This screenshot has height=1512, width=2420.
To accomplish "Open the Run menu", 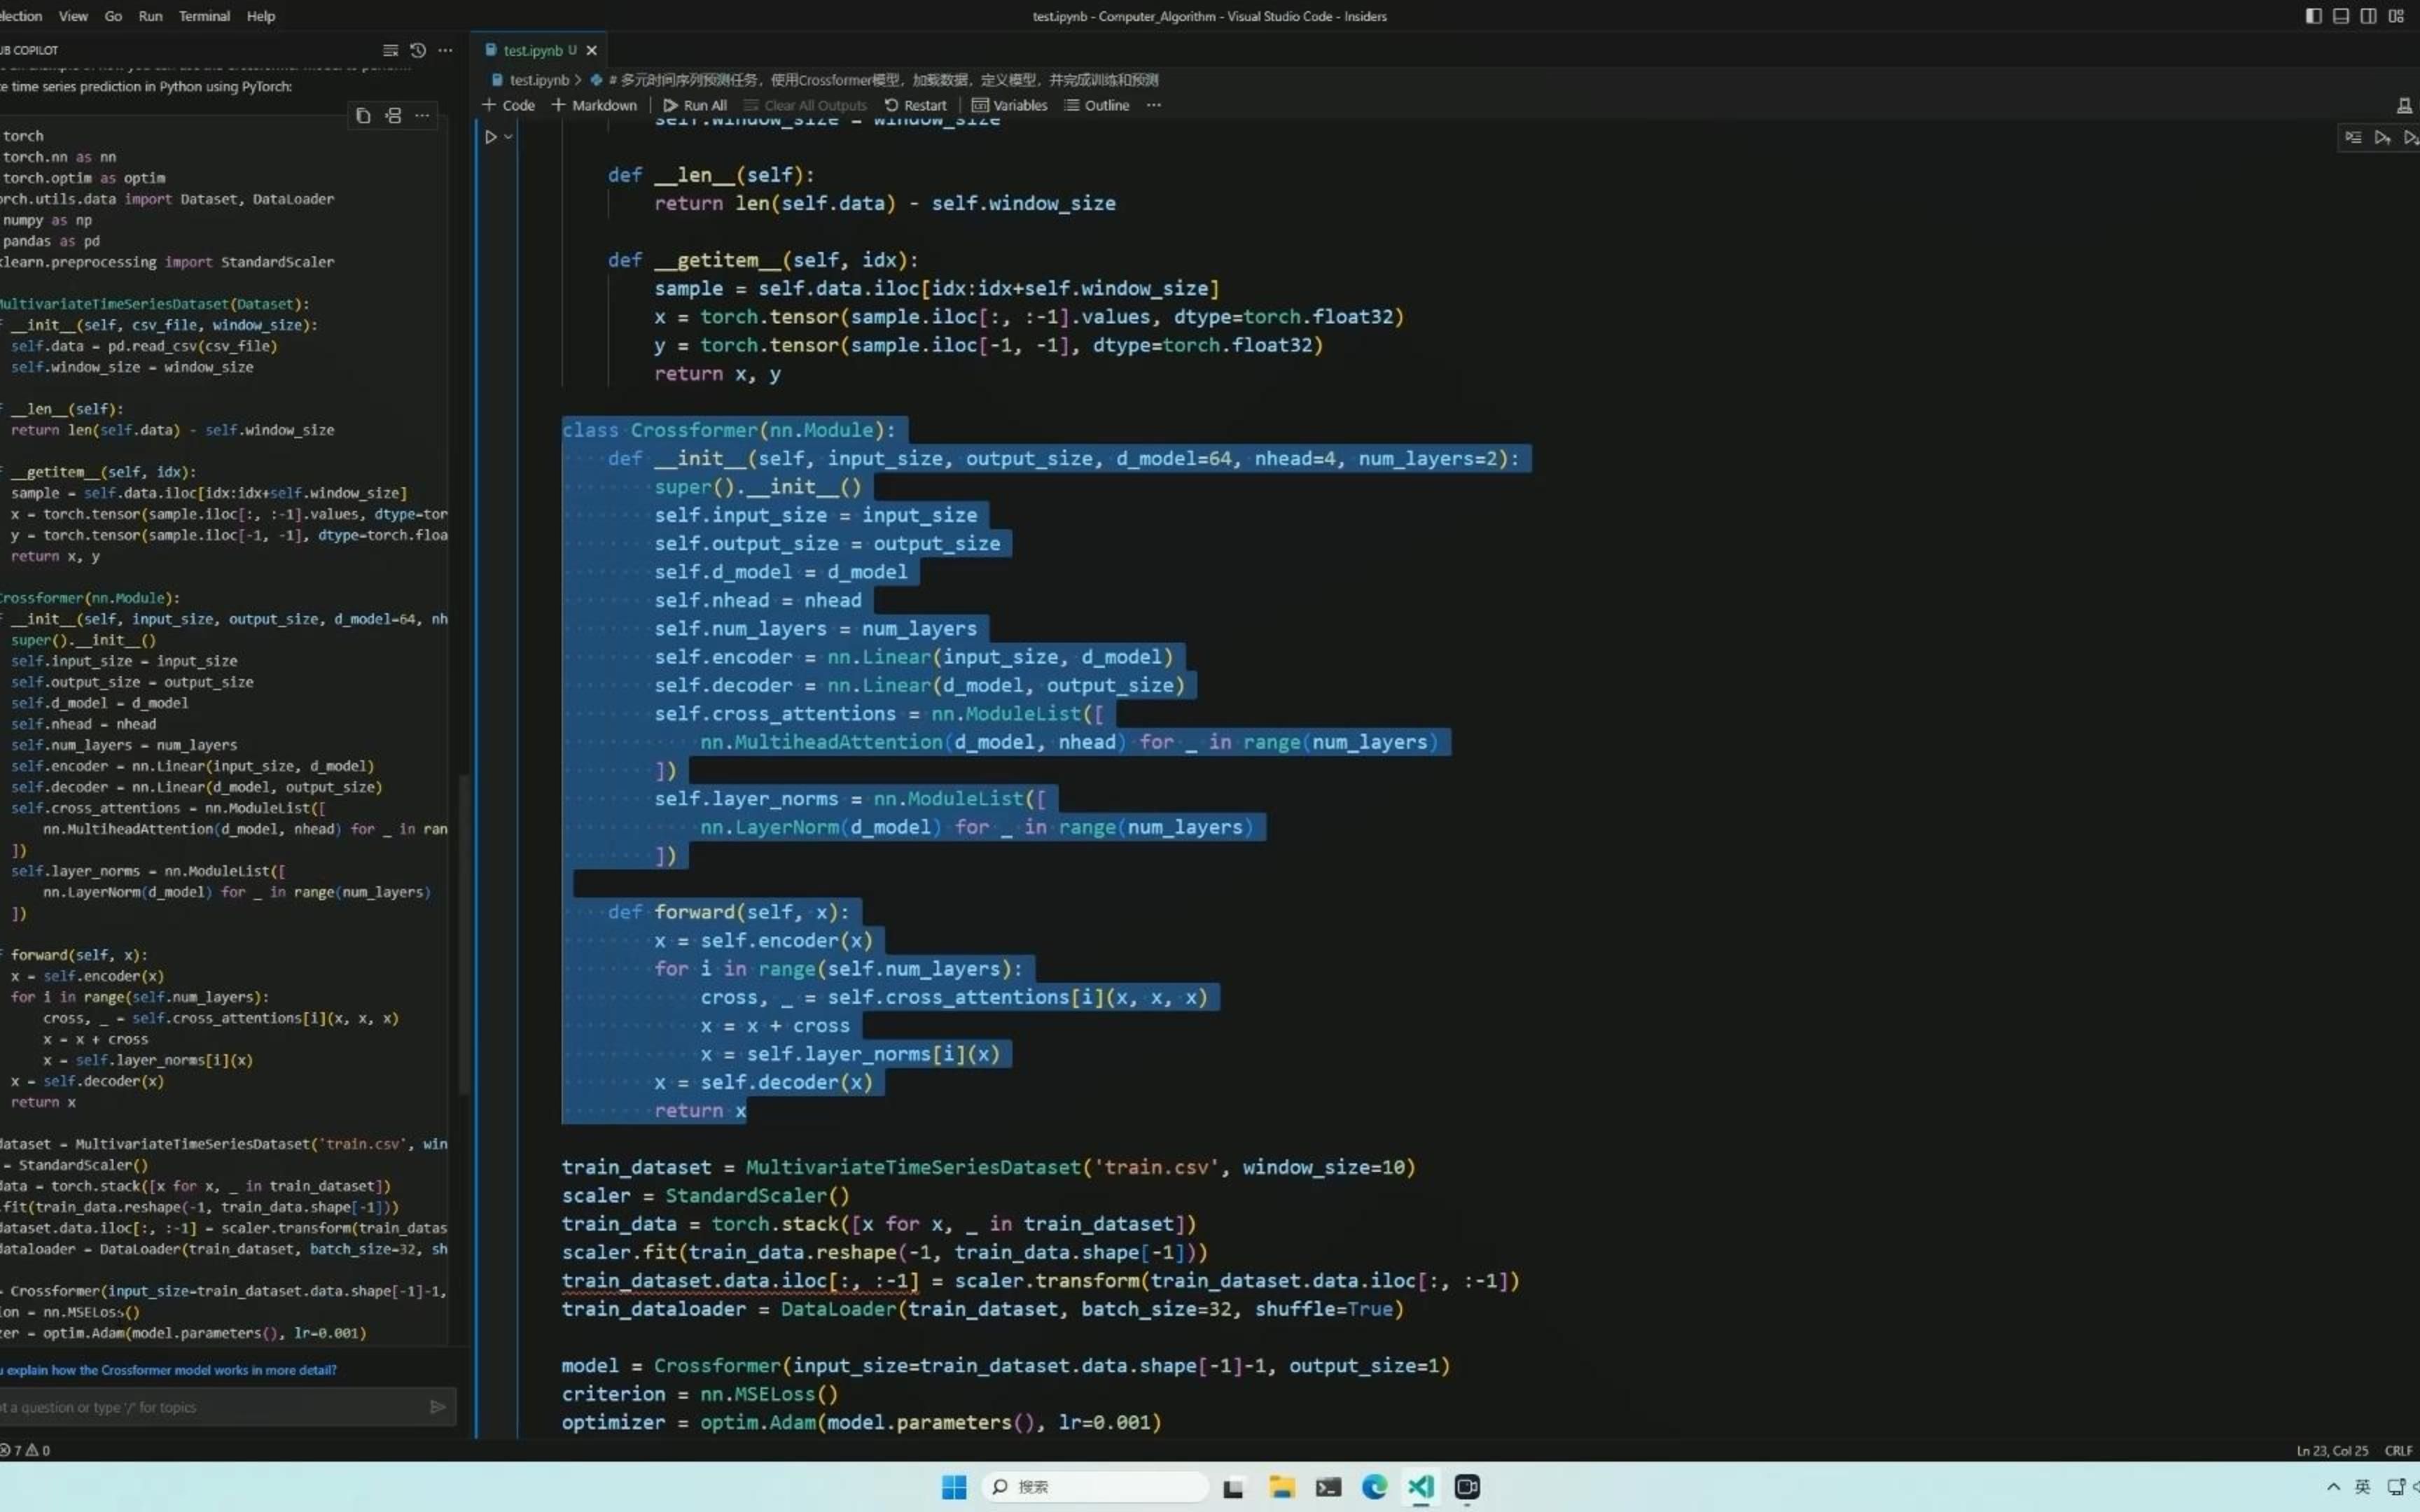I will click(x=150, y=16).
